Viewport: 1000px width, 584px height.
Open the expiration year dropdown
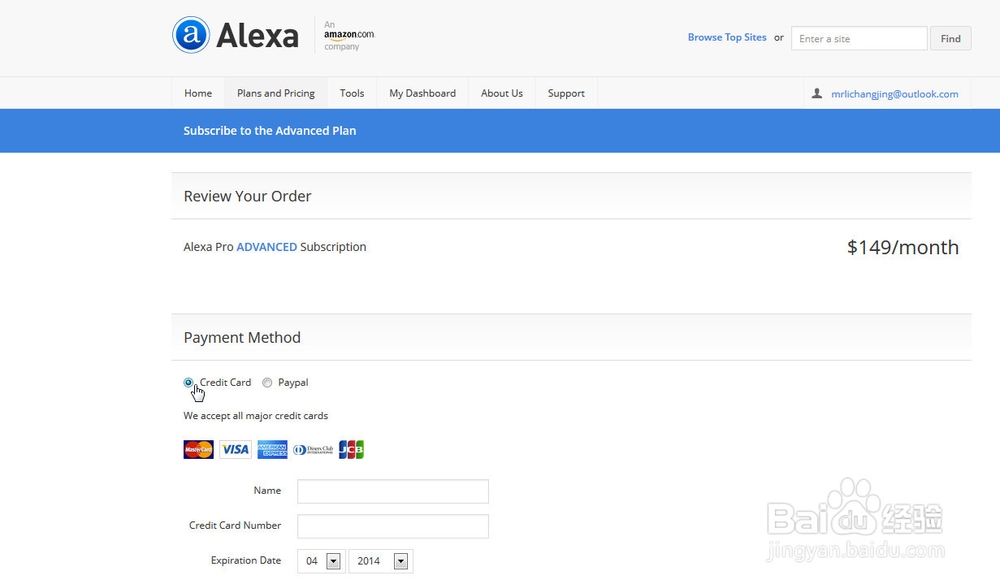381,561
